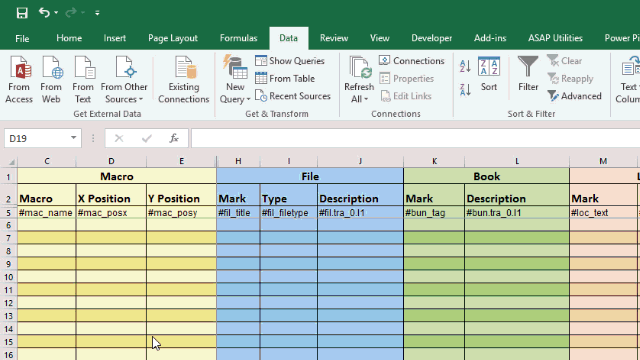The width and height of the screenshot is (640, 360).
Task: Click the Enter checkmark in formula bar
Action: (147, 138)
